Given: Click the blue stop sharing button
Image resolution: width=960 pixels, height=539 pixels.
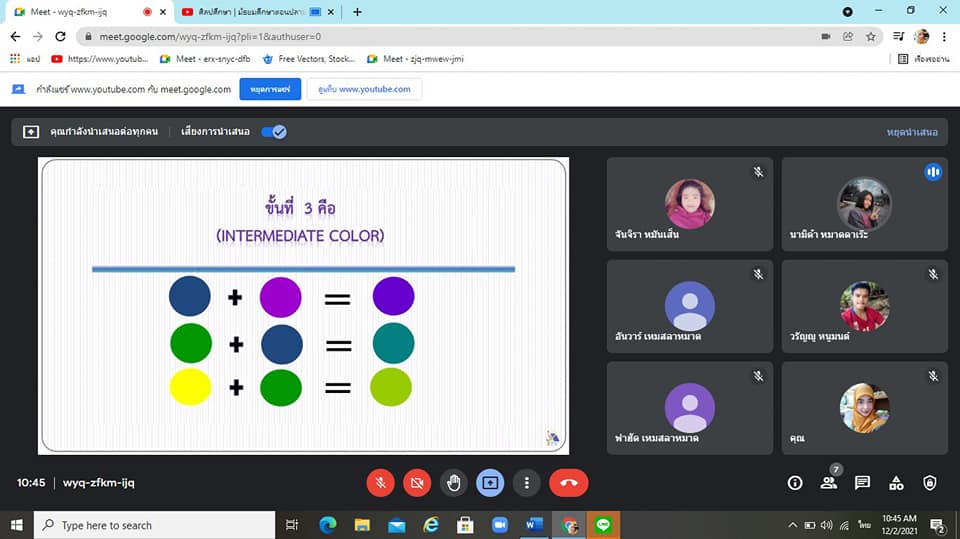Looking at the screenshot, I should 270,89.
